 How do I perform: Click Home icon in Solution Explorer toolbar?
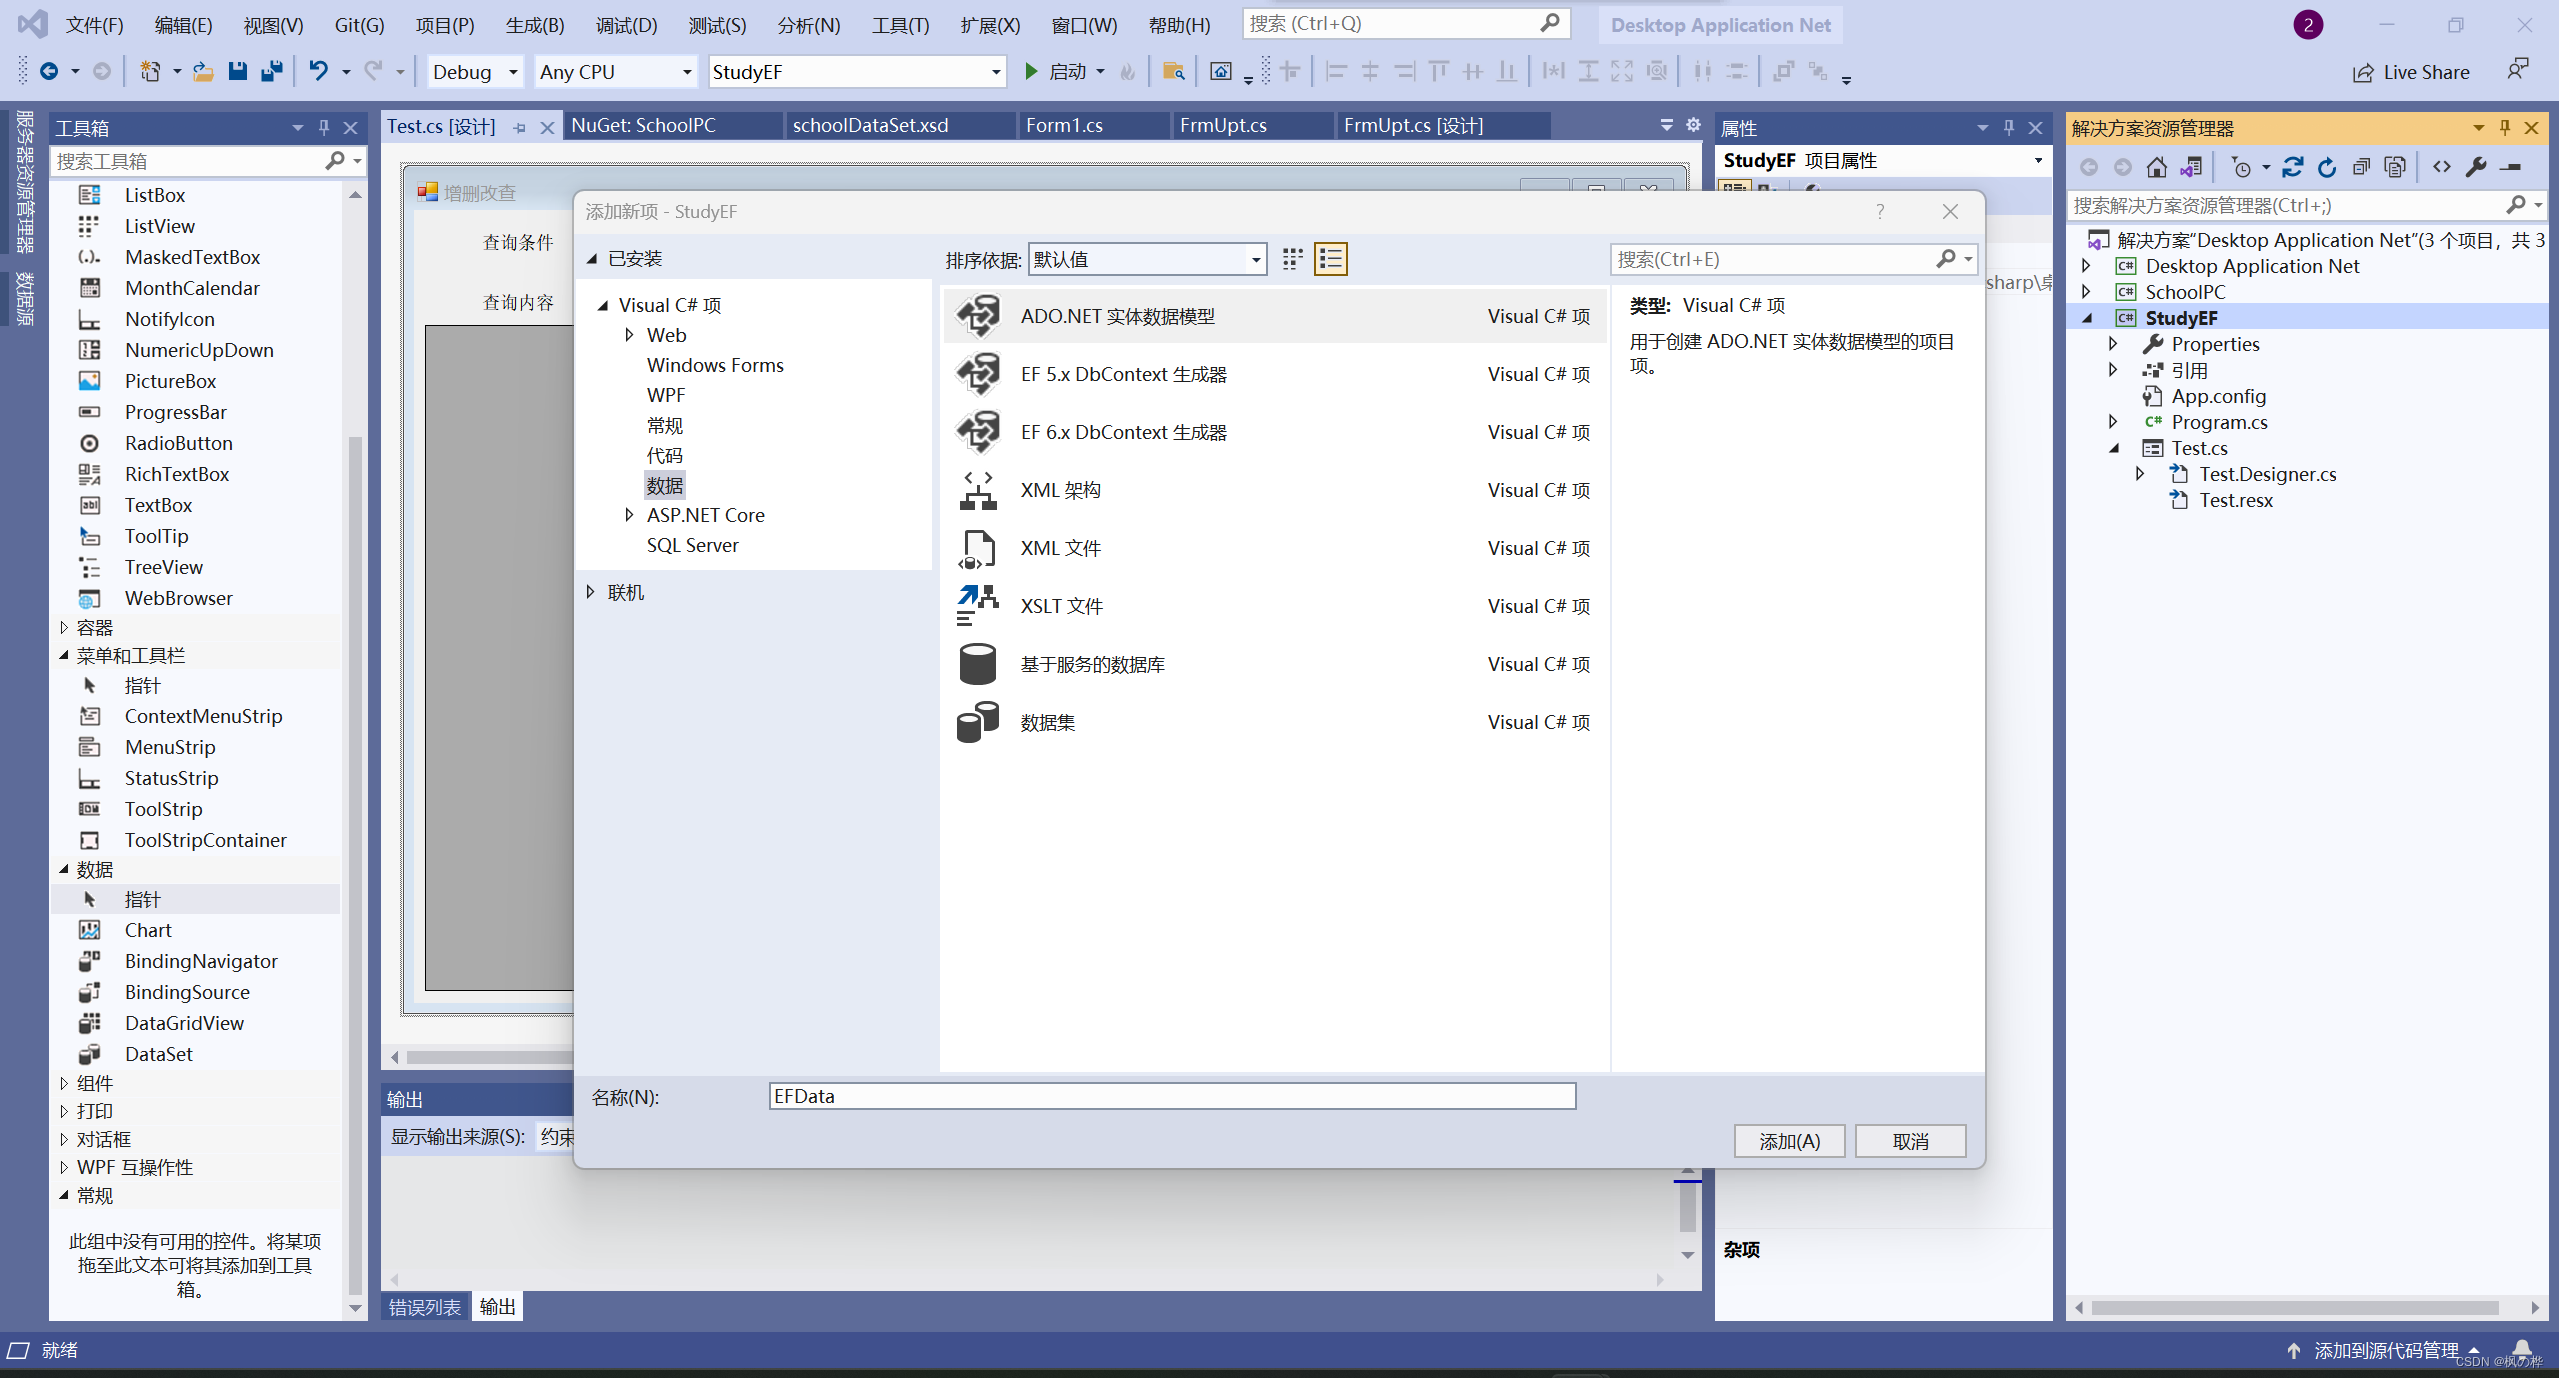point(2157,168)
